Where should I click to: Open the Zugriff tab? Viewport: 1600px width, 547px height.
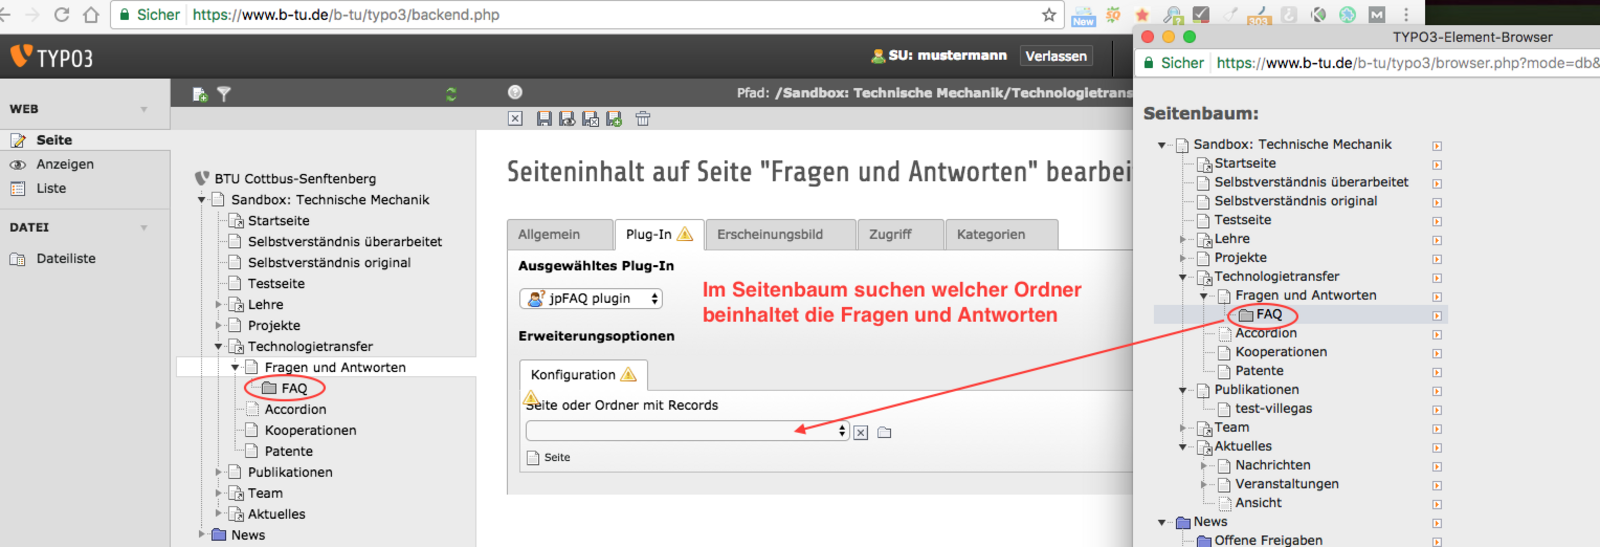click(x=890, y=234)
